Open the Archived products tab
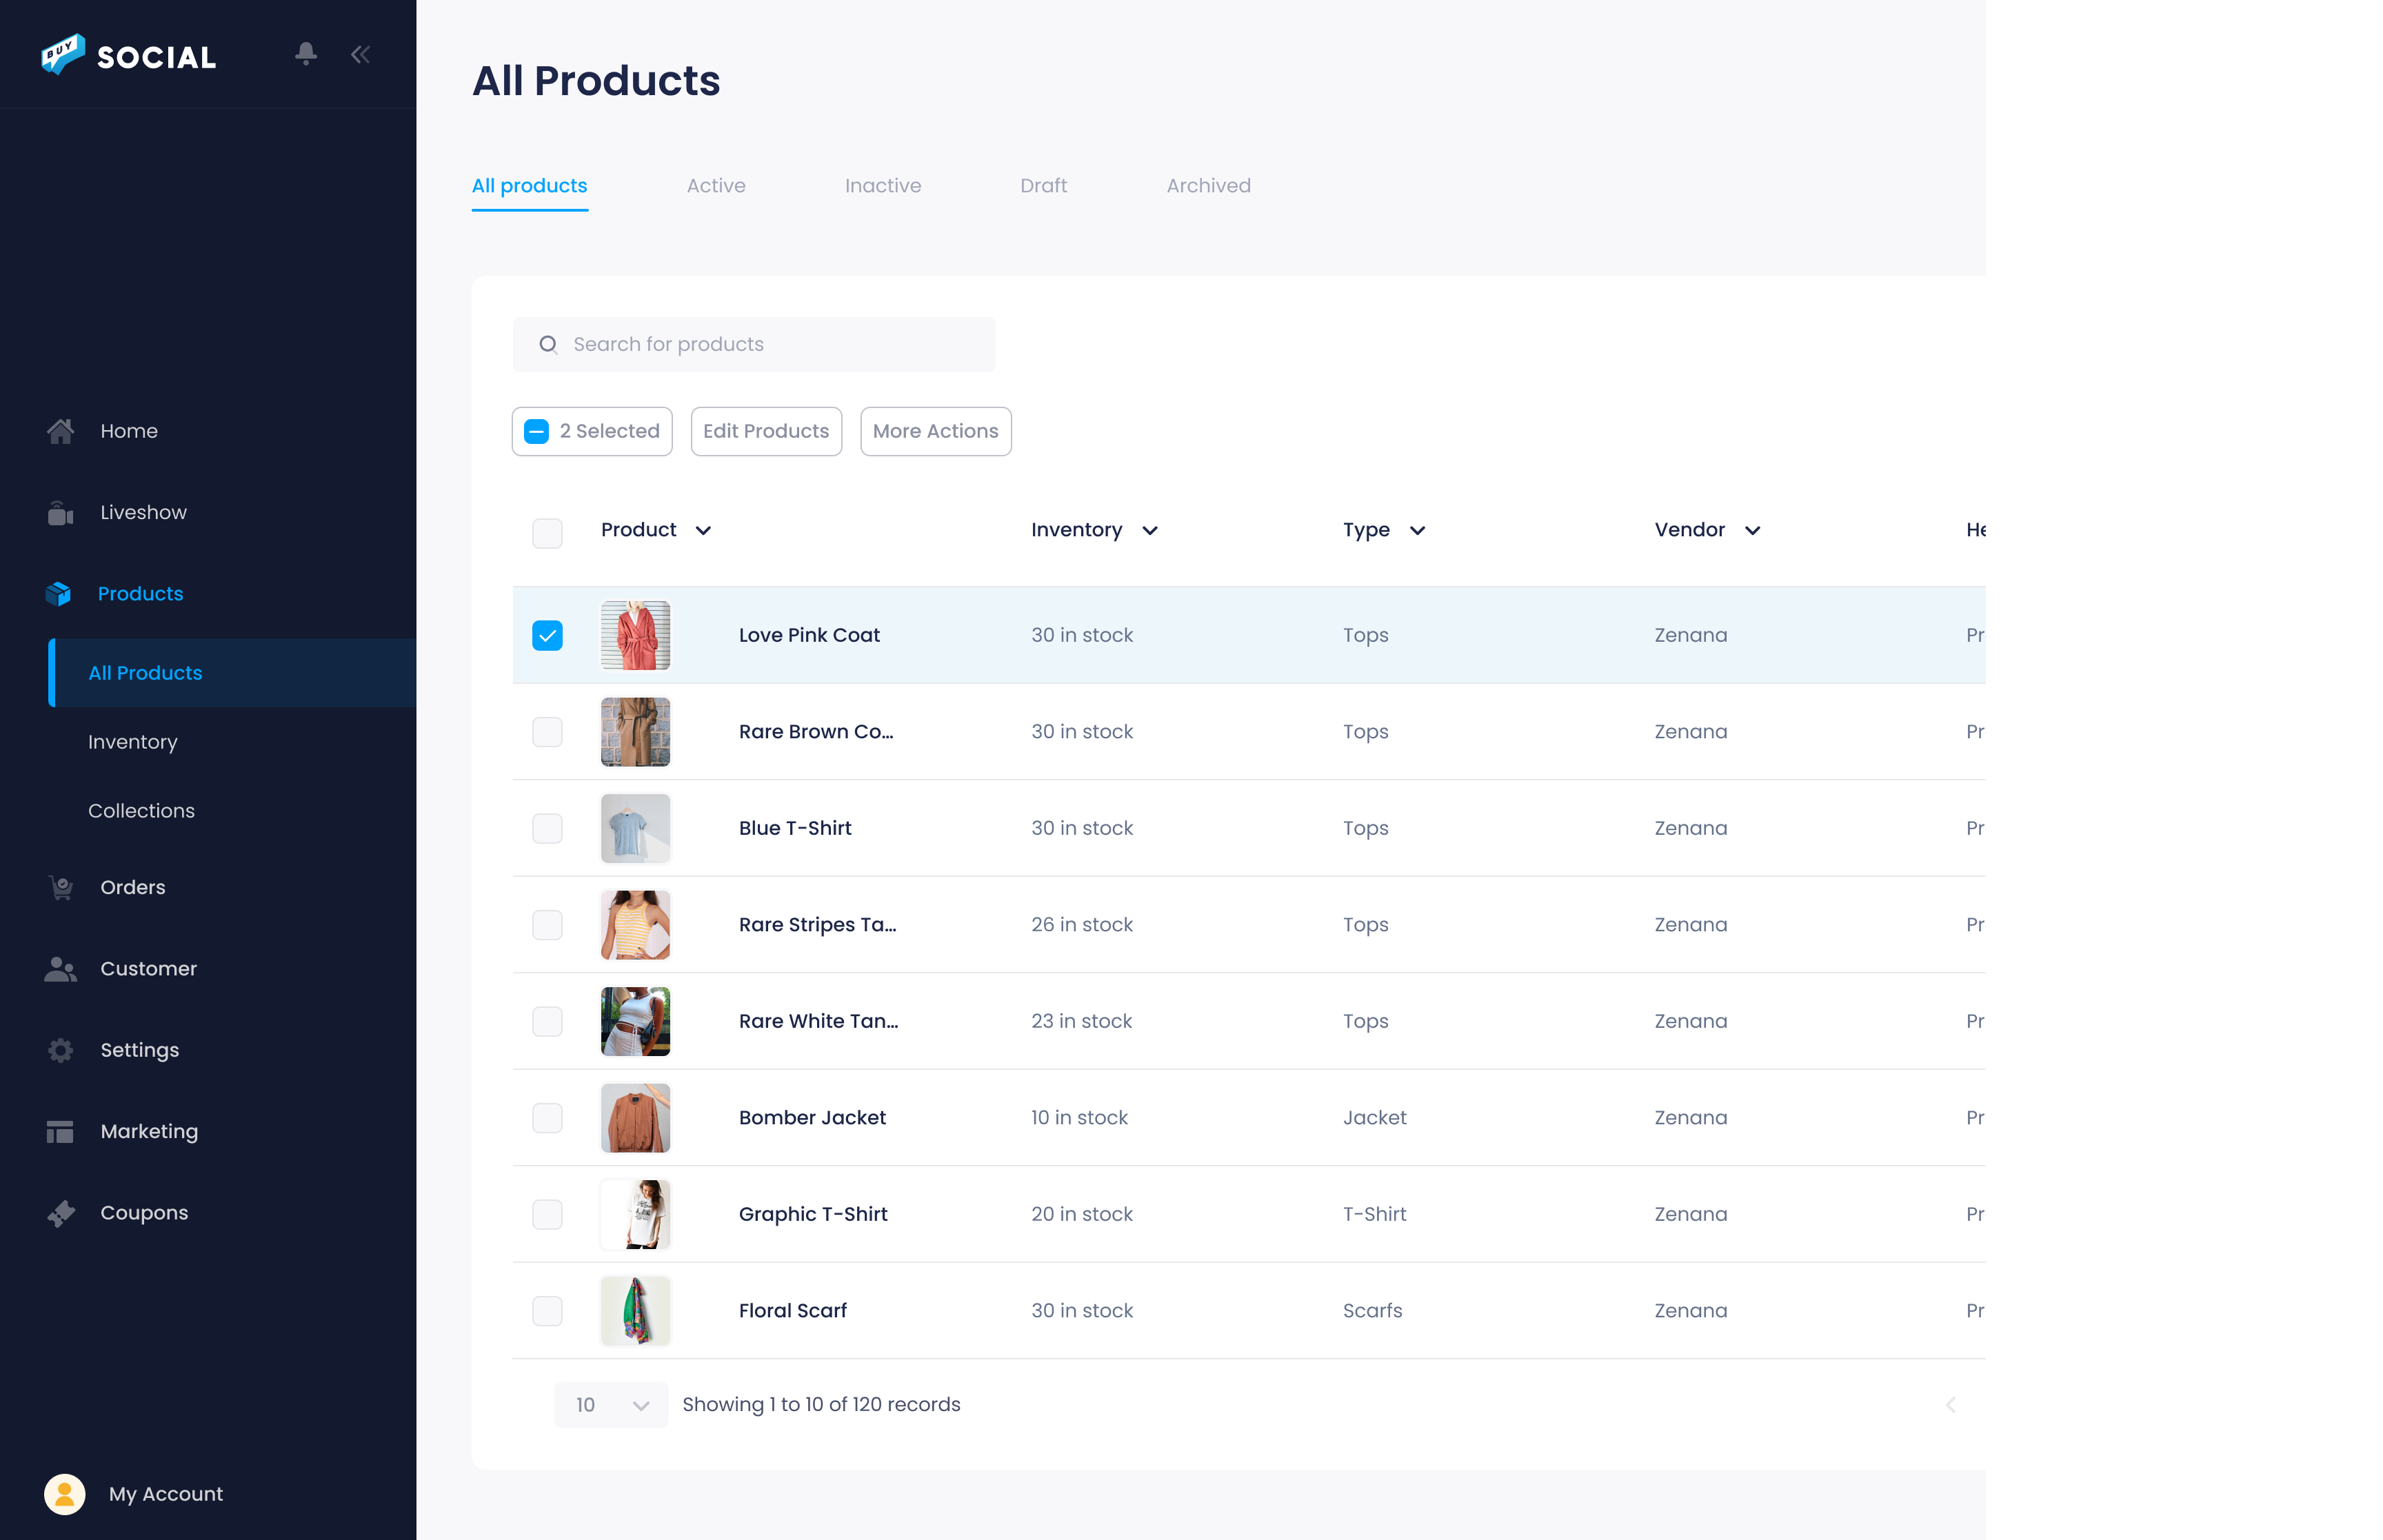This screenshot has height=1540, width=2383. (1208, 185)
